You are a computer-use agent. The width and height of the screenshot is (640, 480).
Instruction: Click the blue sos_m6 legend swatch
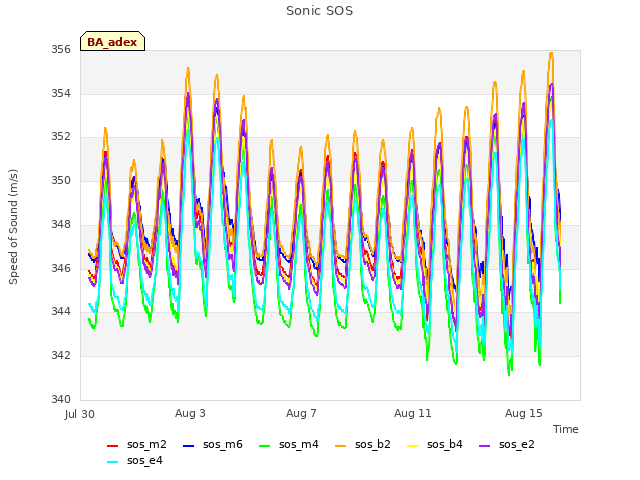coord(188,446)
